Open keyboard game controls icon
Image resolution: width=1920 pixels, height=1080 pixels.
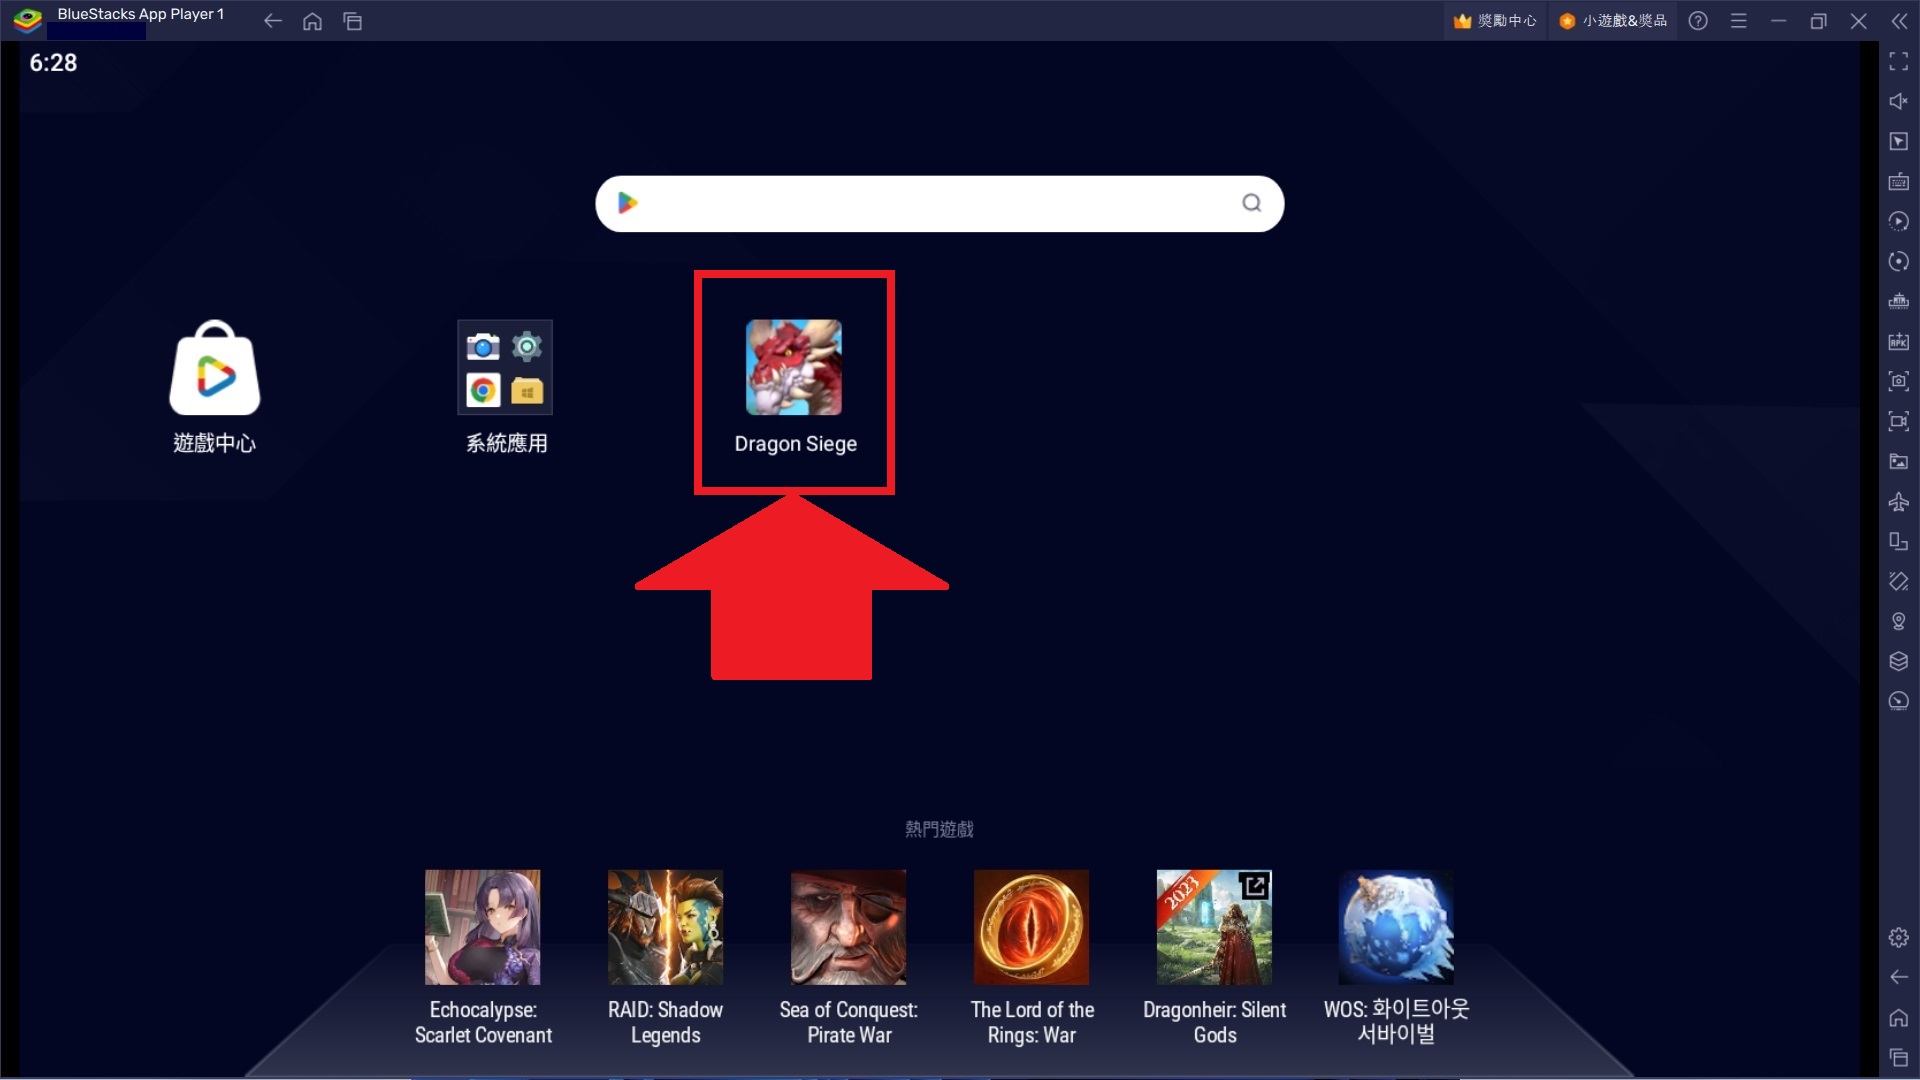point(1898,182)
